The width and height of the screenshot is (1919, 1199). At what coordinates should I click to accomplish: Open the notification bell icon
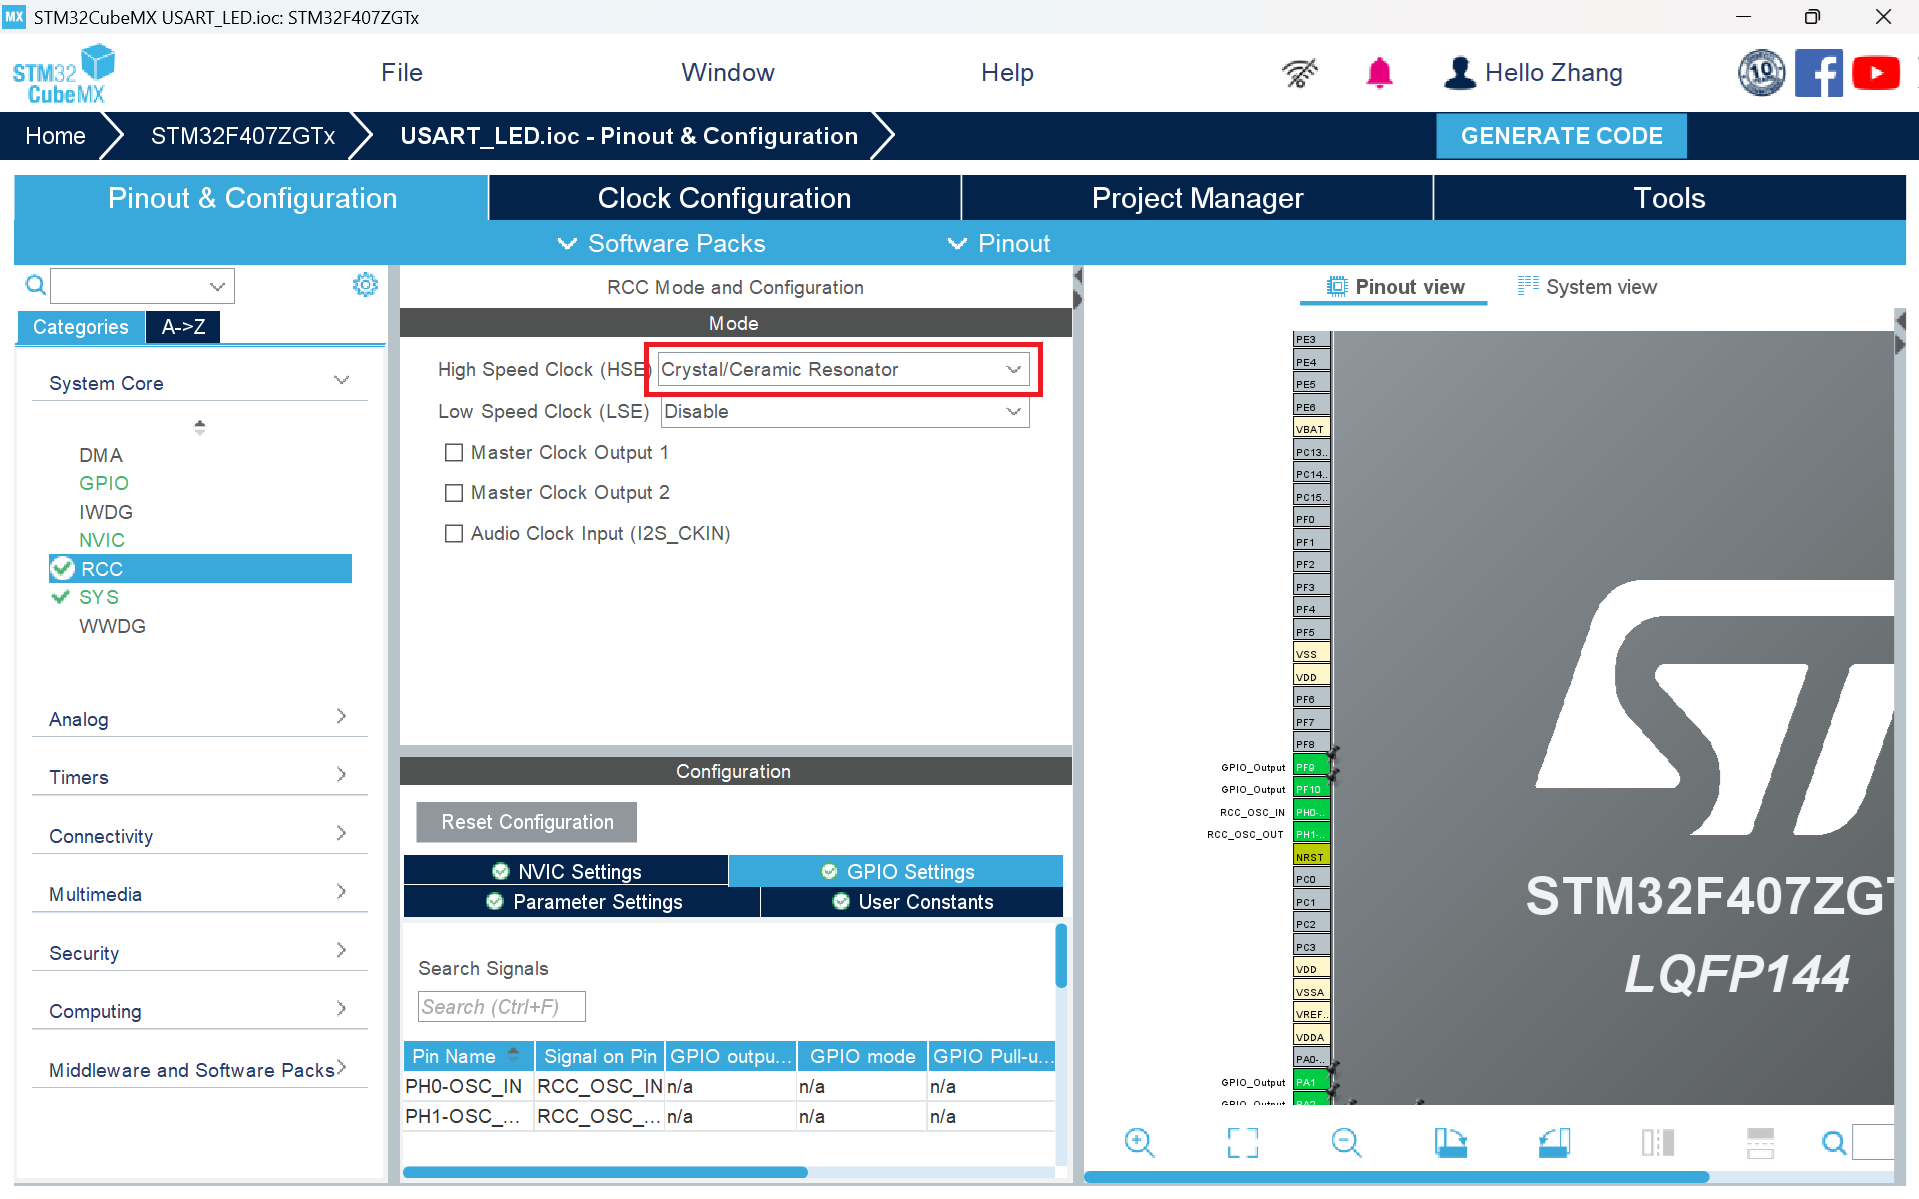click(1380, 73)
